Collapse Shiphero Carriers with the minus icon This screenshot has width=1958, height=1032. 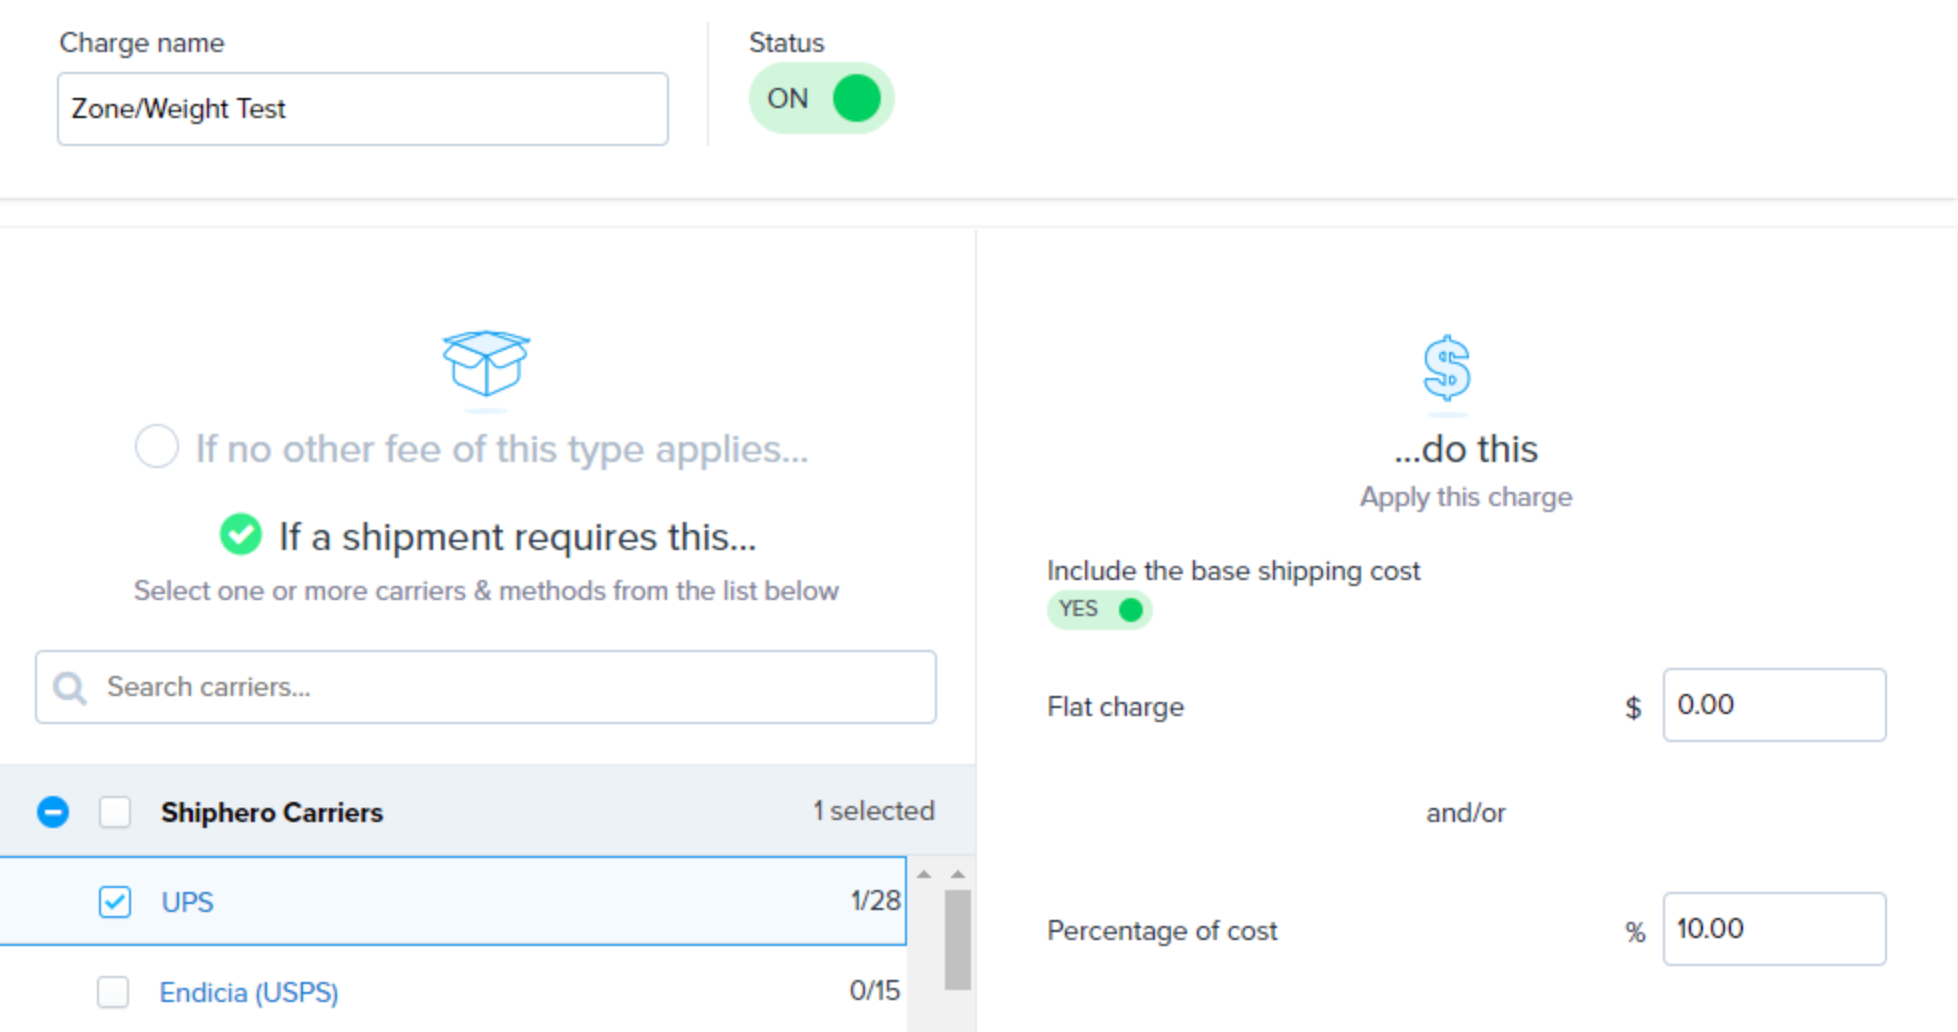click(x=53, y=812)
